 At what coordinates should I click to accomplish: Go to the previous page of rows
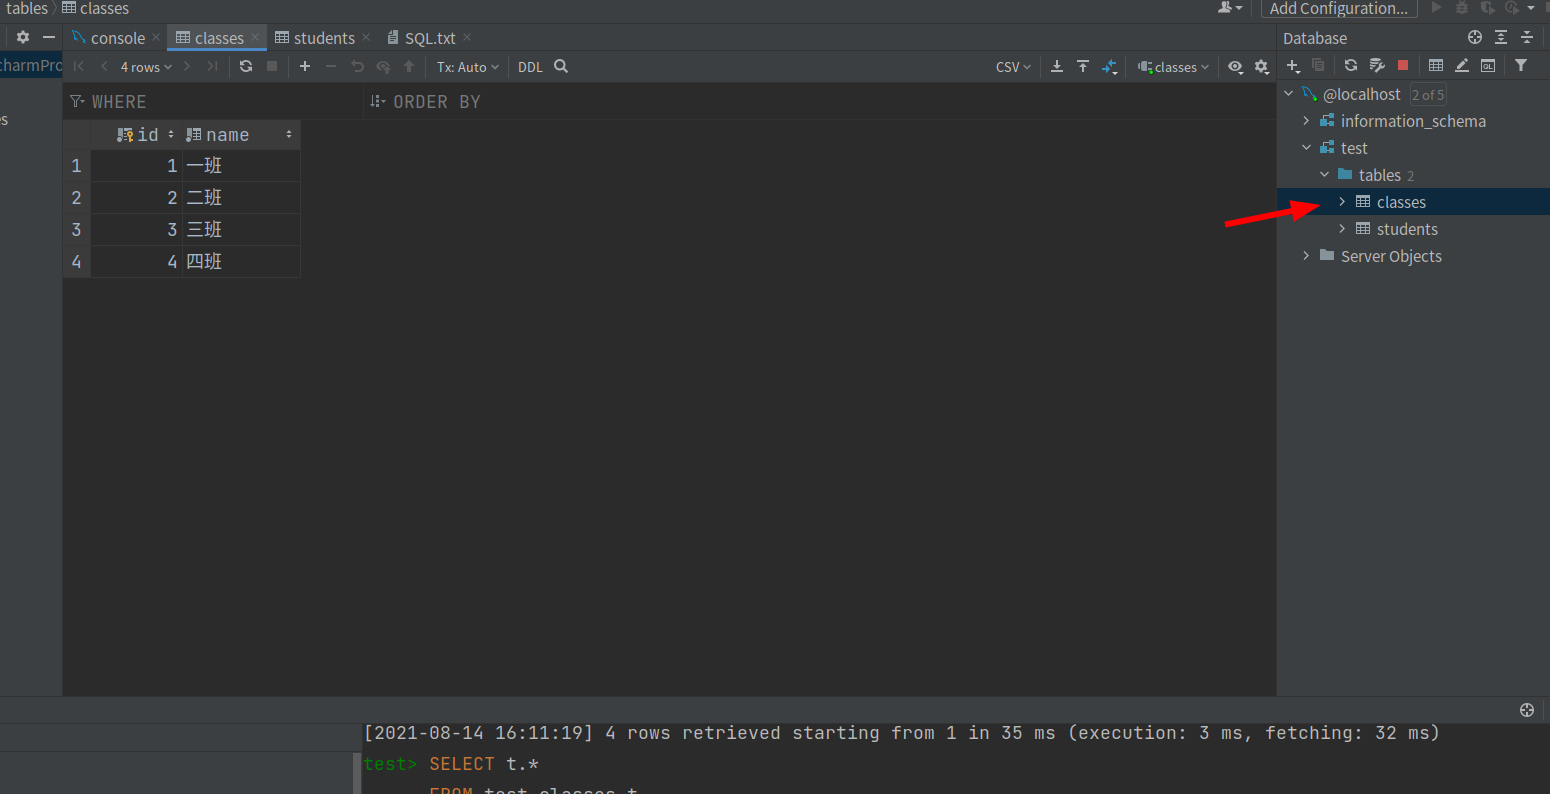[104, 67]
